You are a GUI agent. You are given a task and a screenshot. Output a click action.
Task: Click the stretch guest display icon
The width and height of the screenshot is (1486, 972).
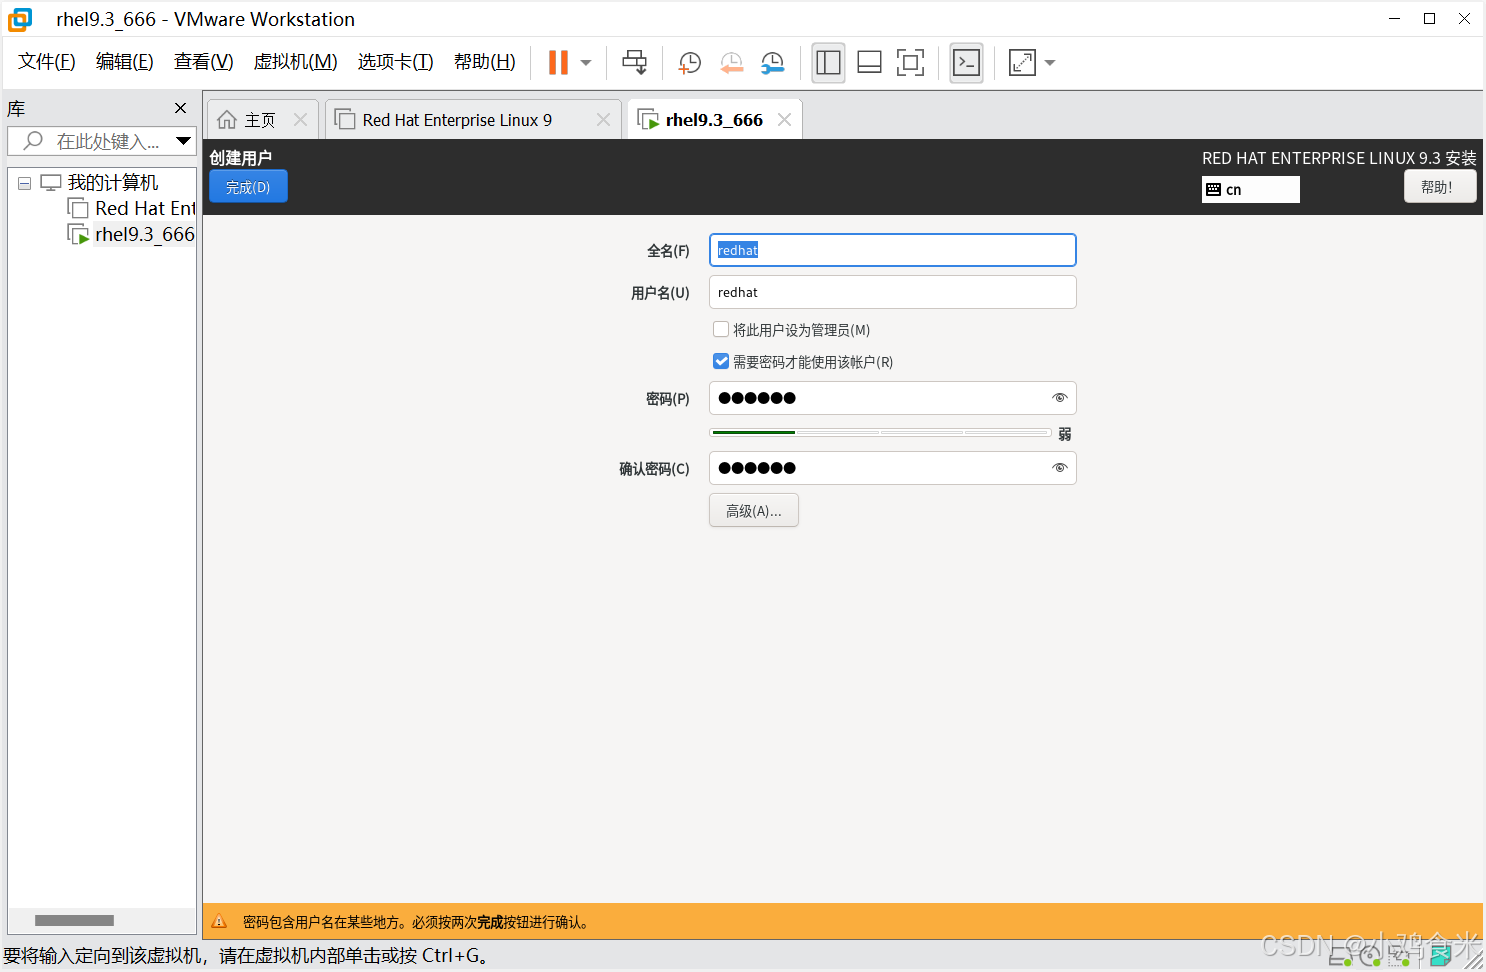coord(1022,63)
